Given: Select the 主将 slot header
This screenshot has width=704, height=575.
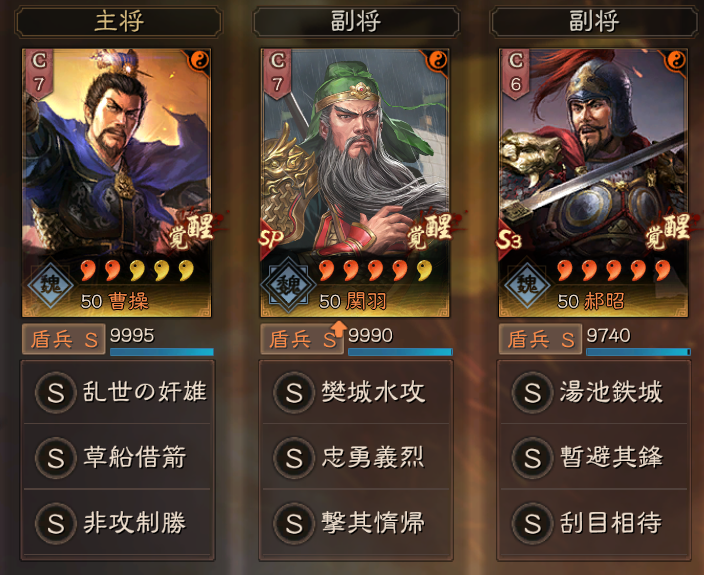Looking at the screenshot, I should coord(119,21).
